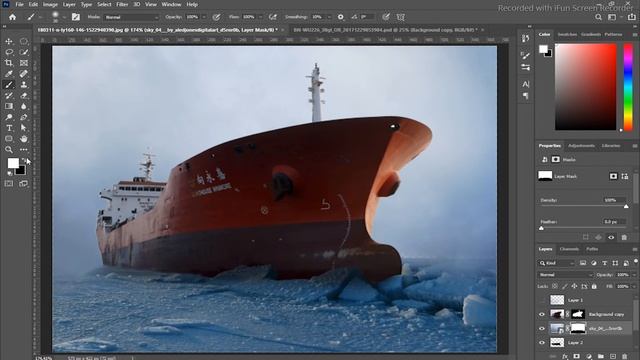Select the Brush tool in the toolbox

9,84
